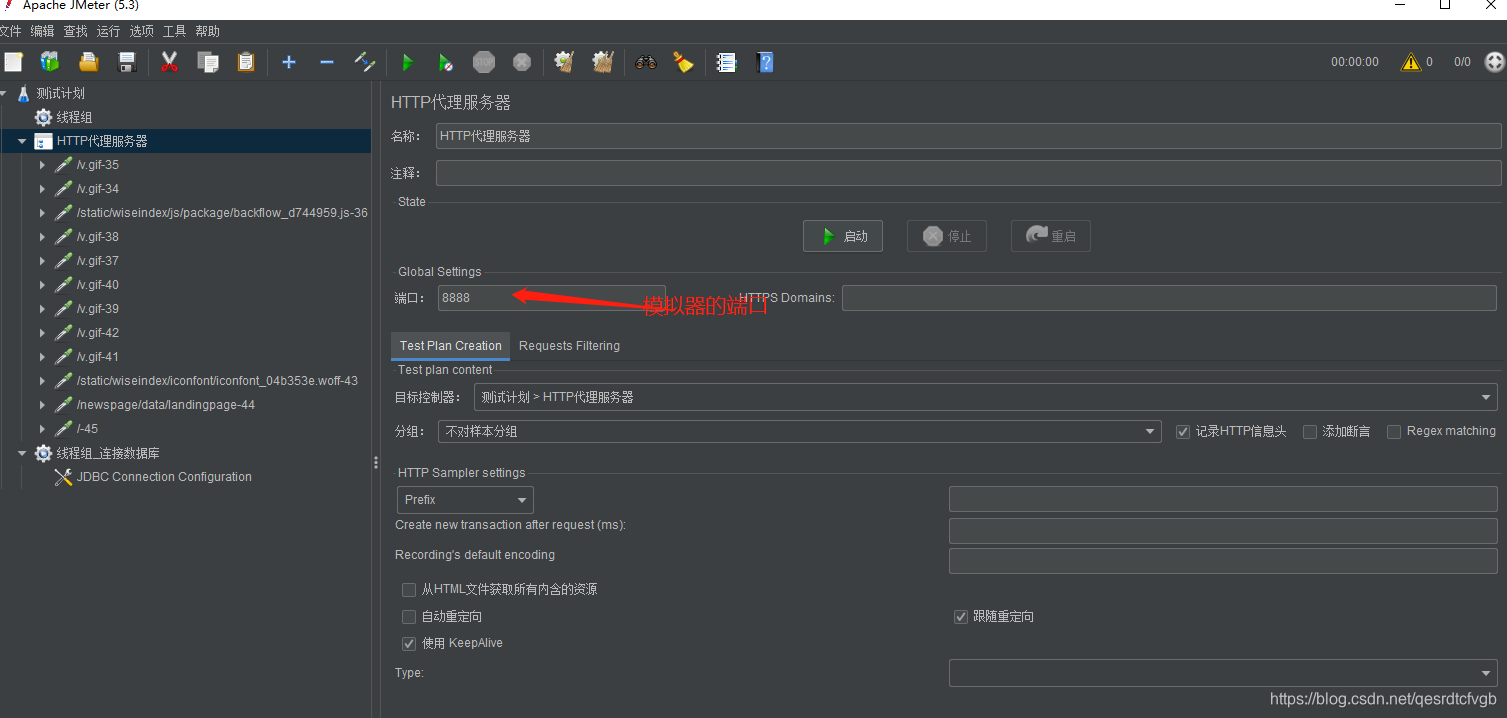The height and width of the screenshot is (718, 1507).
Task: Click the 启动 start button
Action: point(843,236)
